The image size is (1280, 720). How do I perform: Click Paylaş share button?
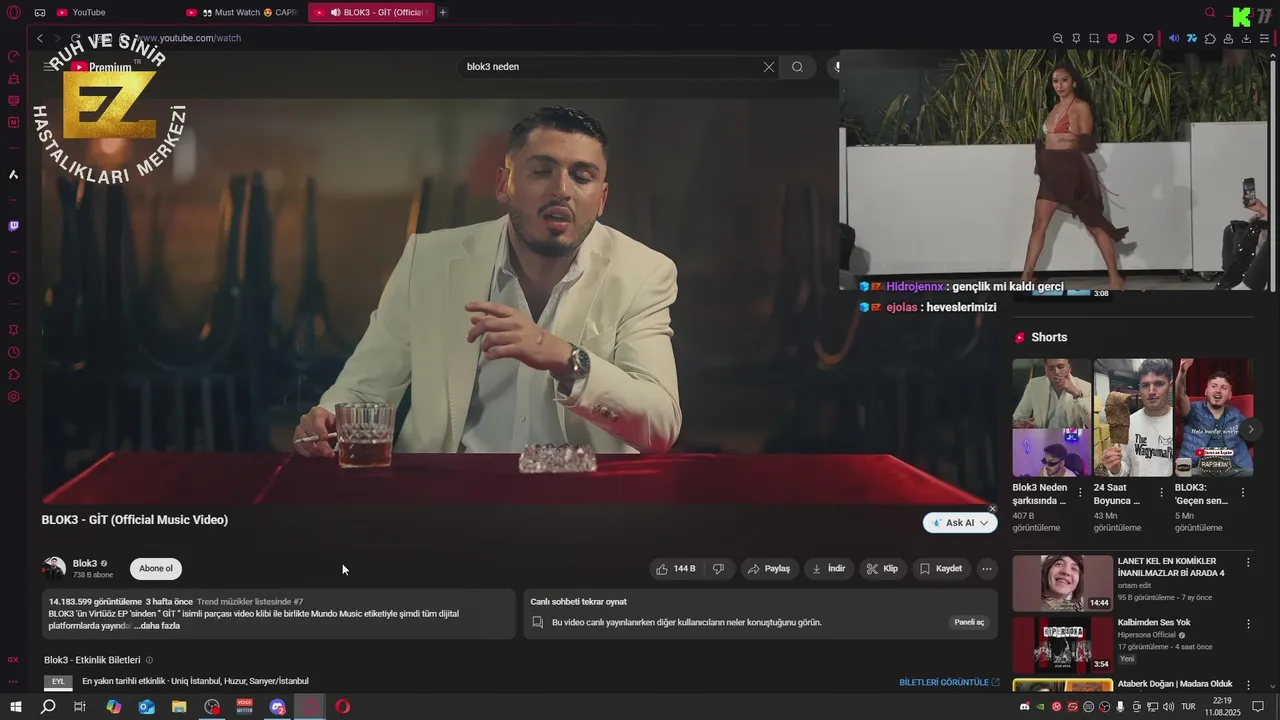[x=768, y=568]
